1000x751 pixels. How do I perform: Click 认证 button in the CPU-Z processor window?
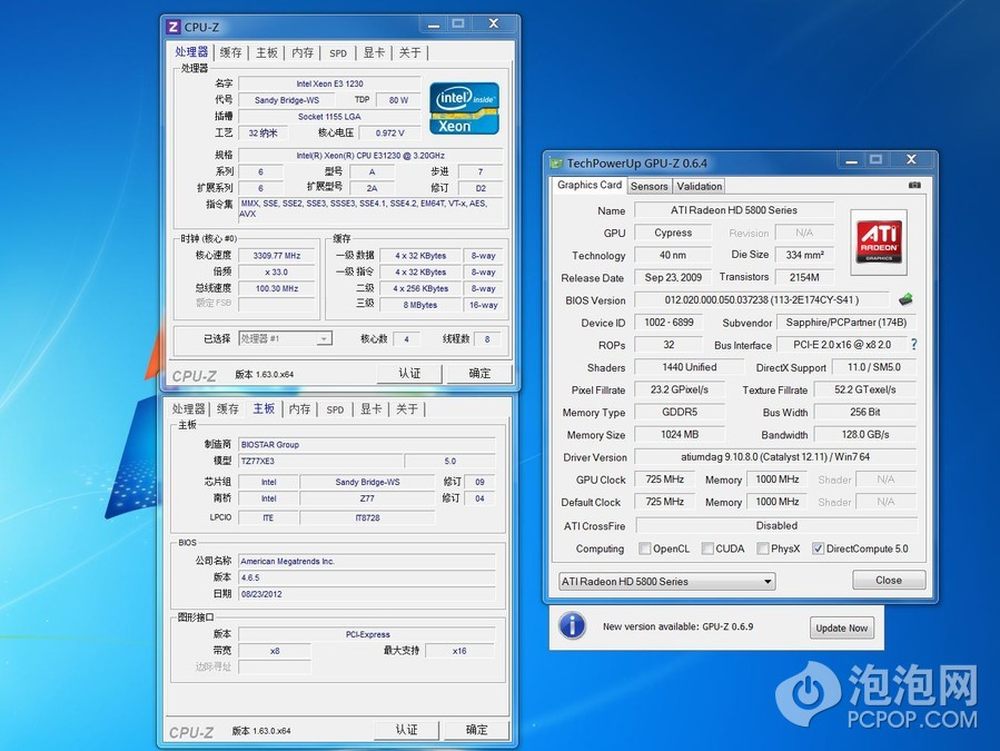[x=409, y=374]
